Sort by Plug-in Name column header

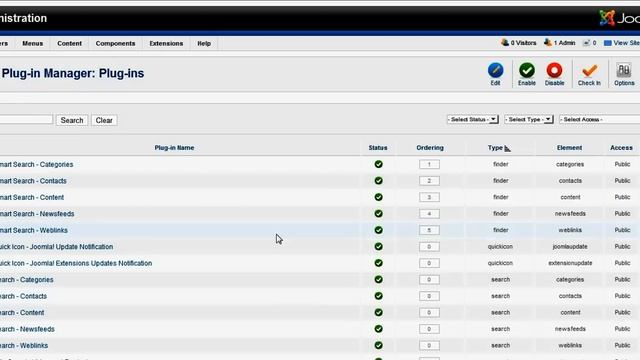point(174,148)
